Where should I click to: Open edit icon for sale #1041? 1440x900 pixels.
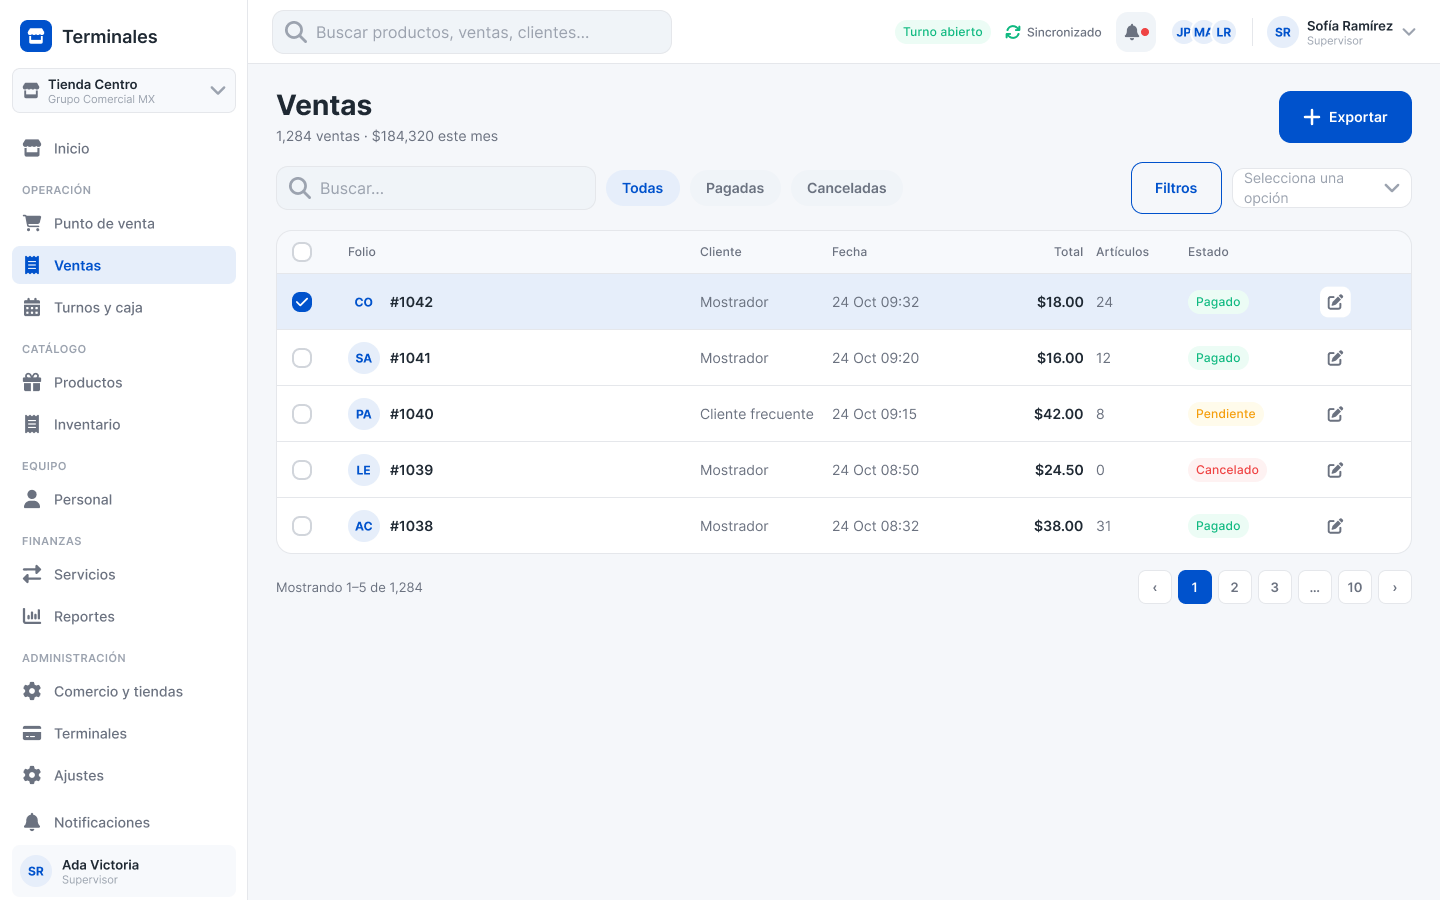1335,358
